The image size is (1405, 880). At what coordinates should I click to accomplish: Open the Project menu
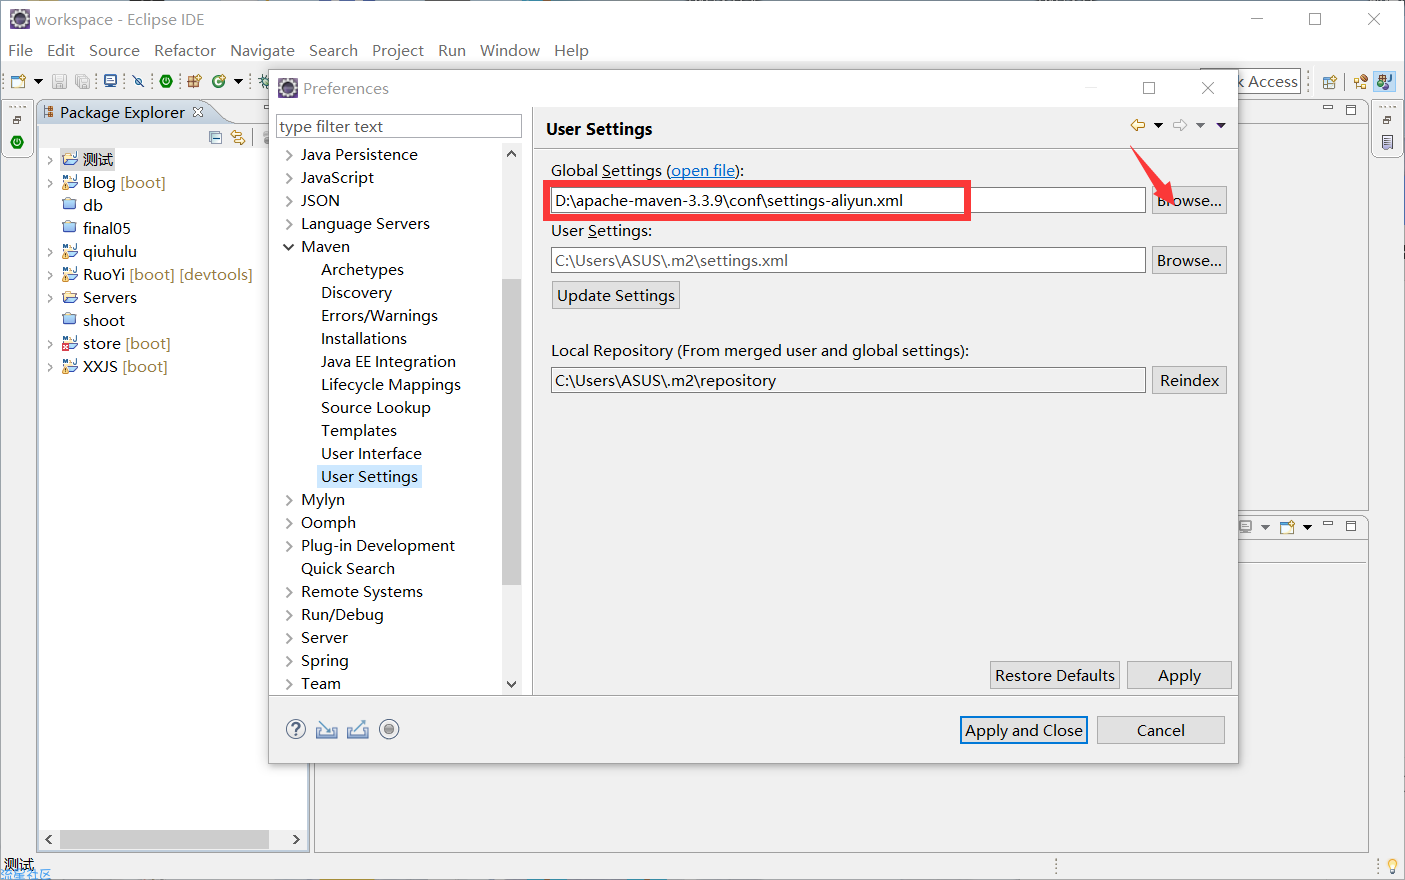(398, 50)
